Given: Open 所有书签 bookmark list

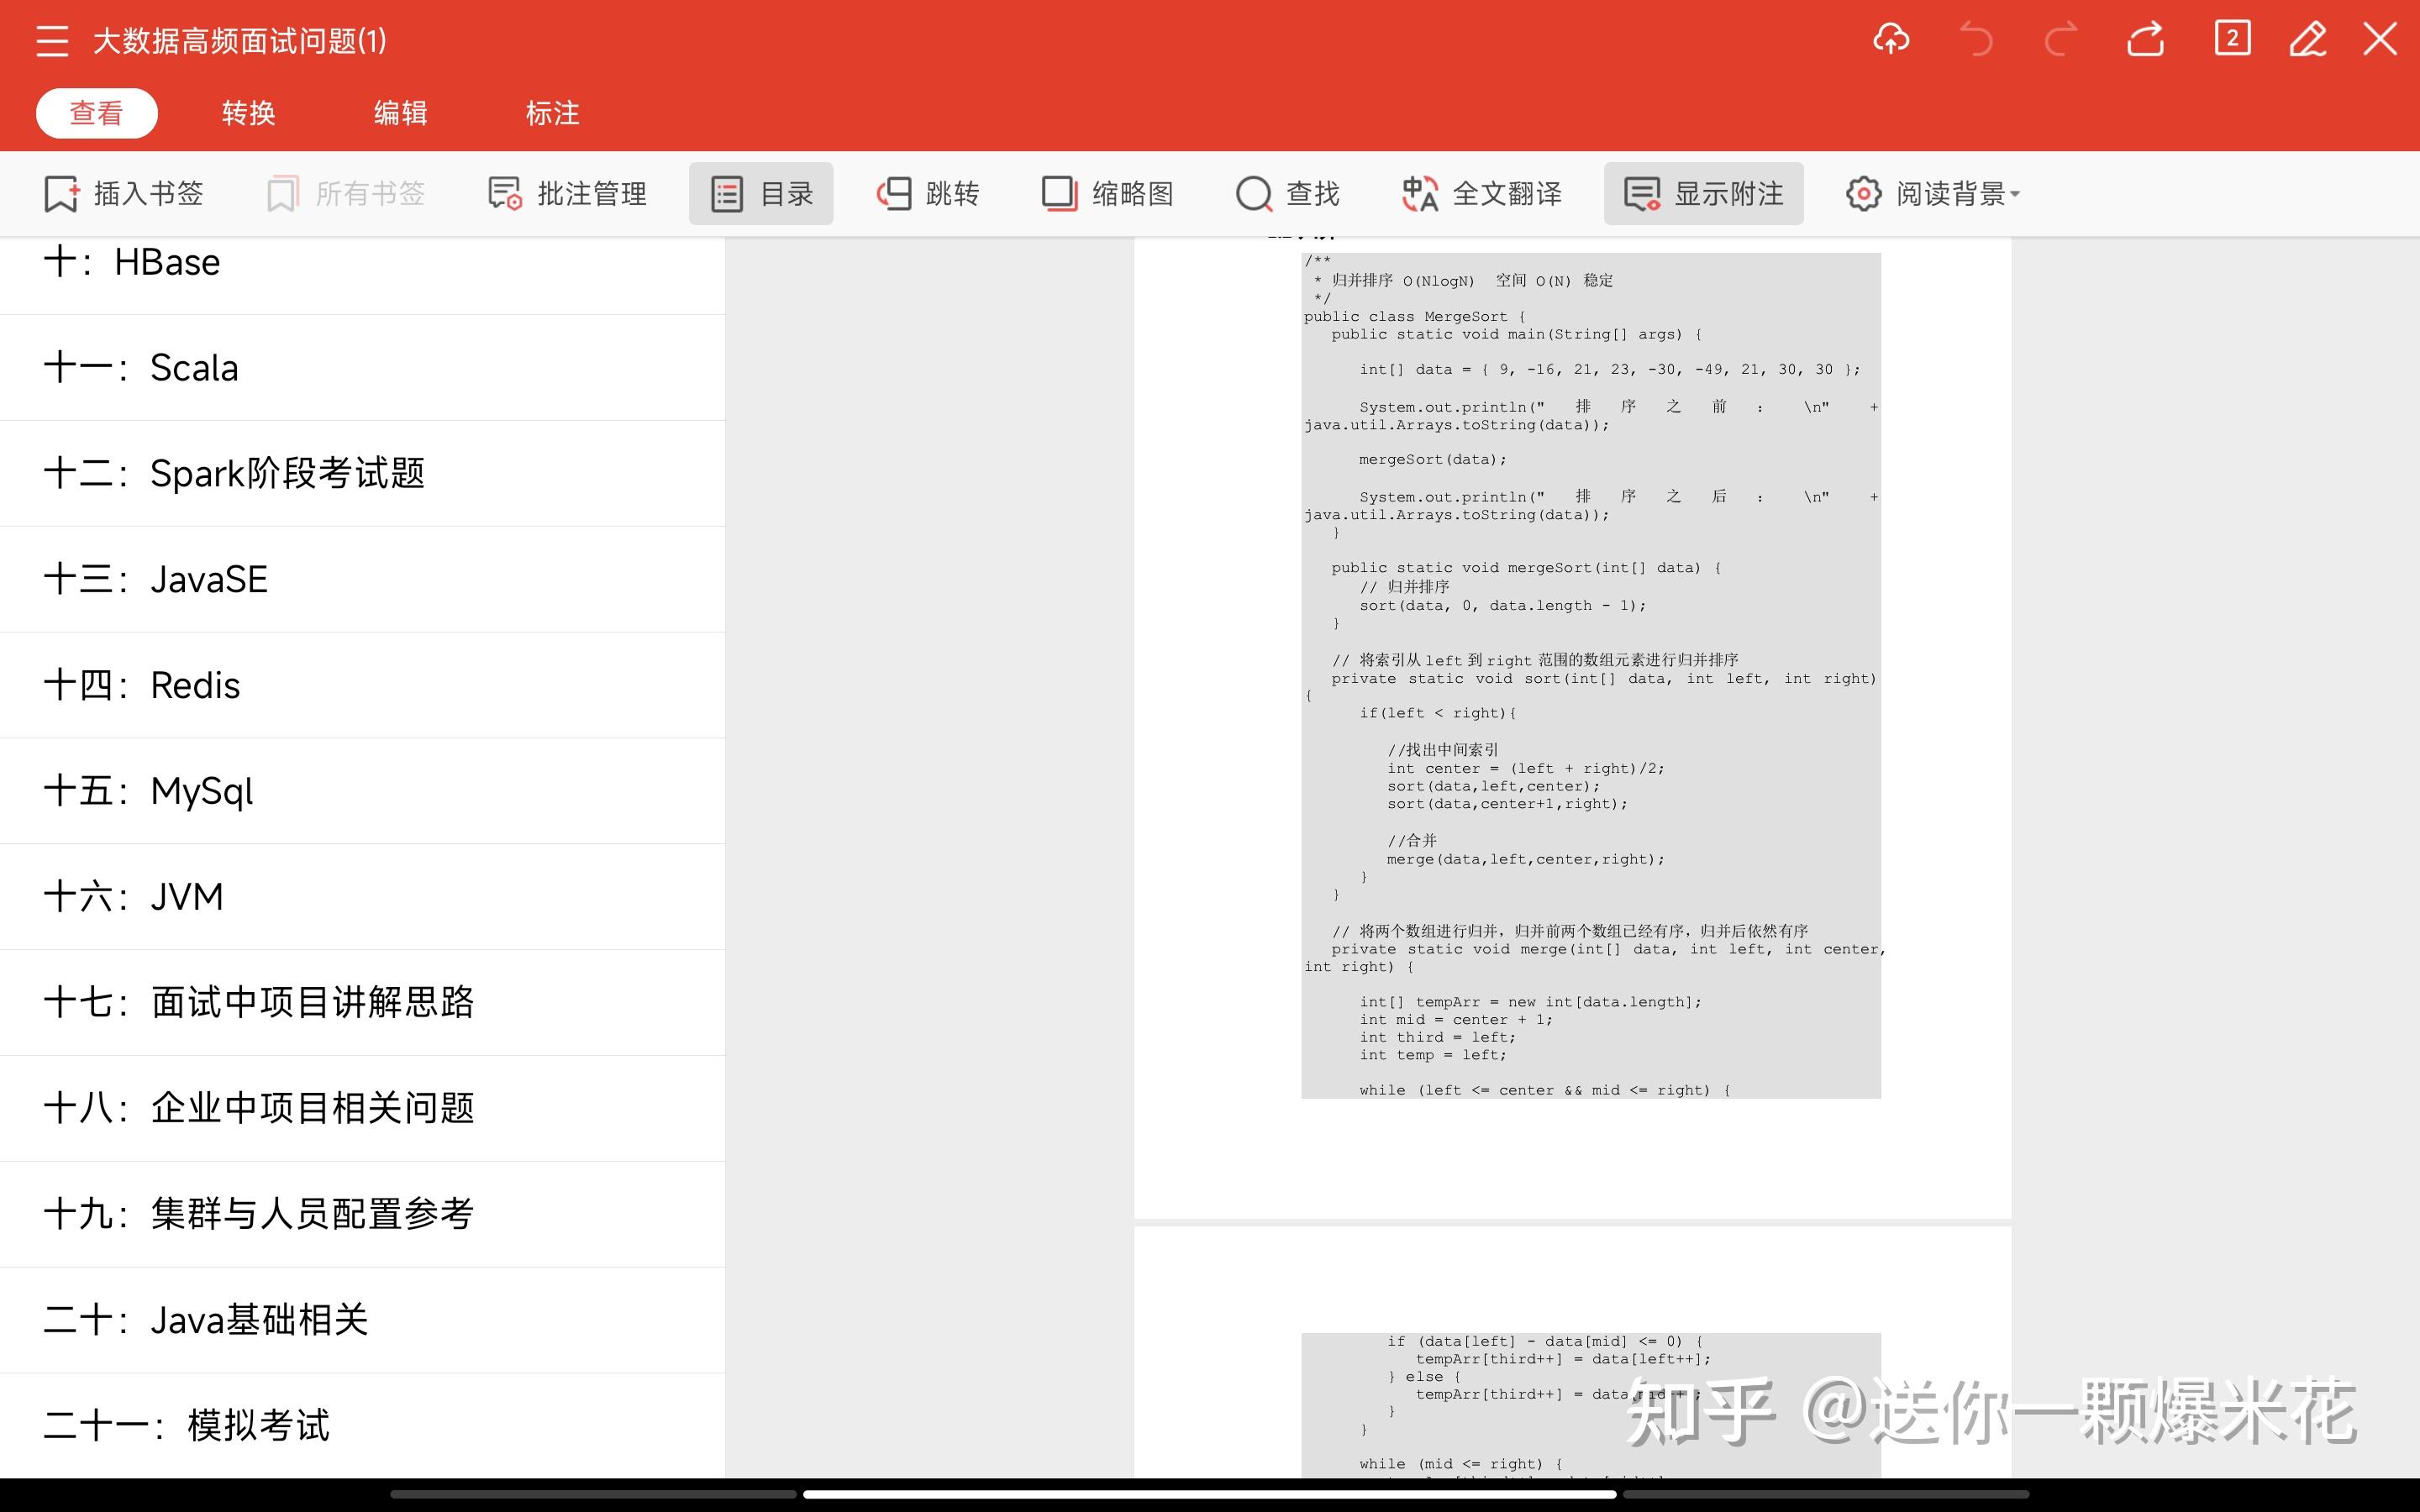Looking at the screenshot, I should [346, 194].
